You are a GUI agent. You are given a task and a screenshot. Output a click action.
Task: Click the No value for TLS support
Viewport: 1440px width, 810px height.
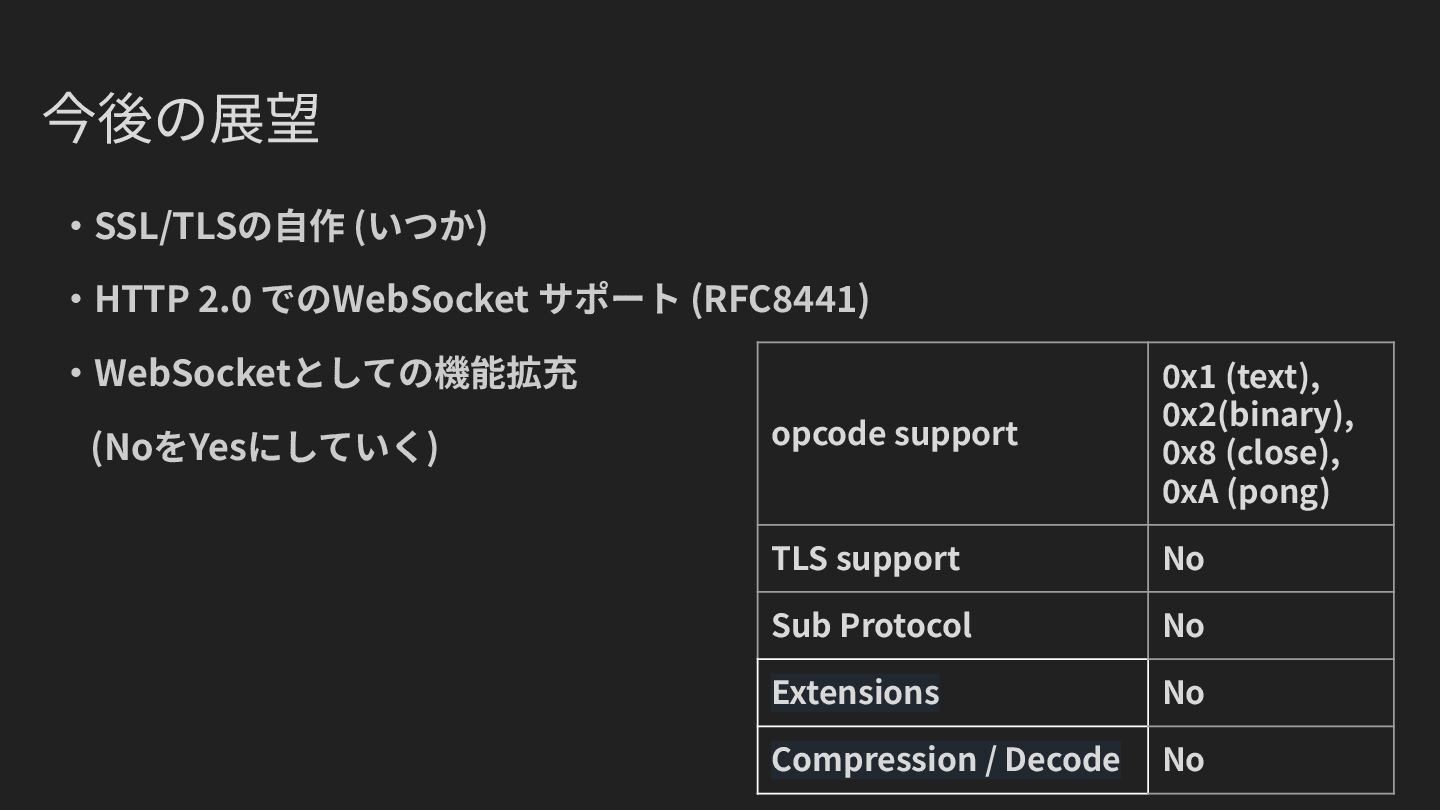(x=1183, y=558)
